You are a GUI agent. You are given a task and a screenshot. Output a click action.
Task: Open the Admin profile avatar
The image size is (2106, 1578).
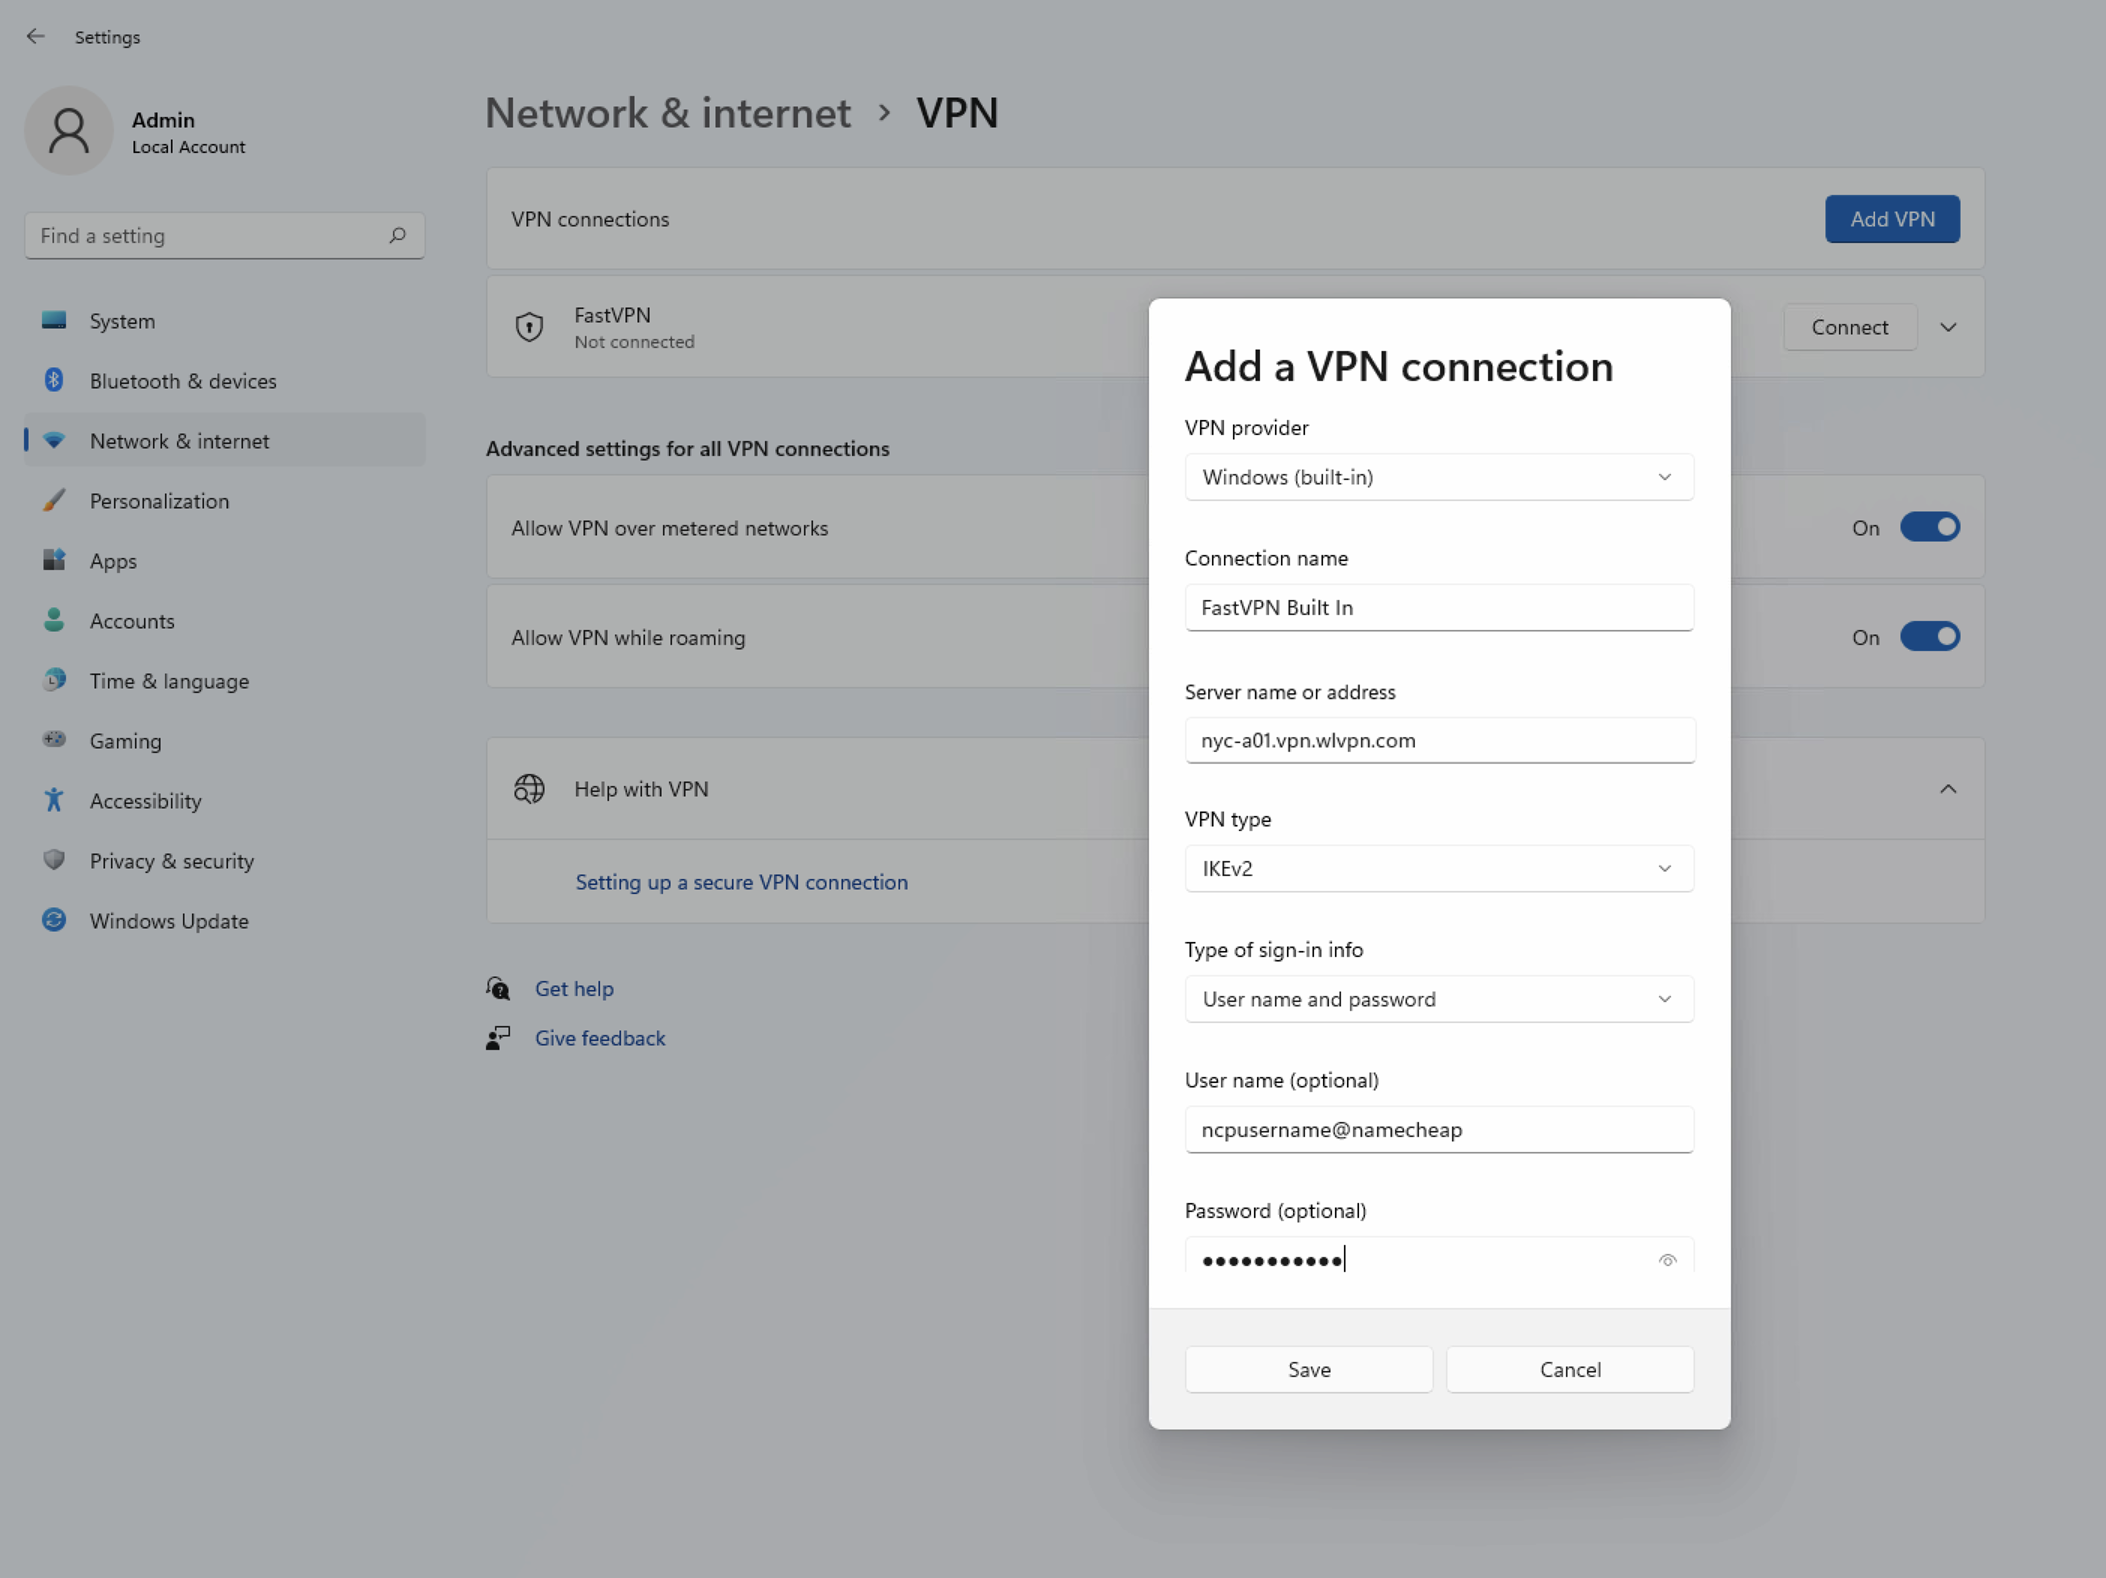coord(69,131)
